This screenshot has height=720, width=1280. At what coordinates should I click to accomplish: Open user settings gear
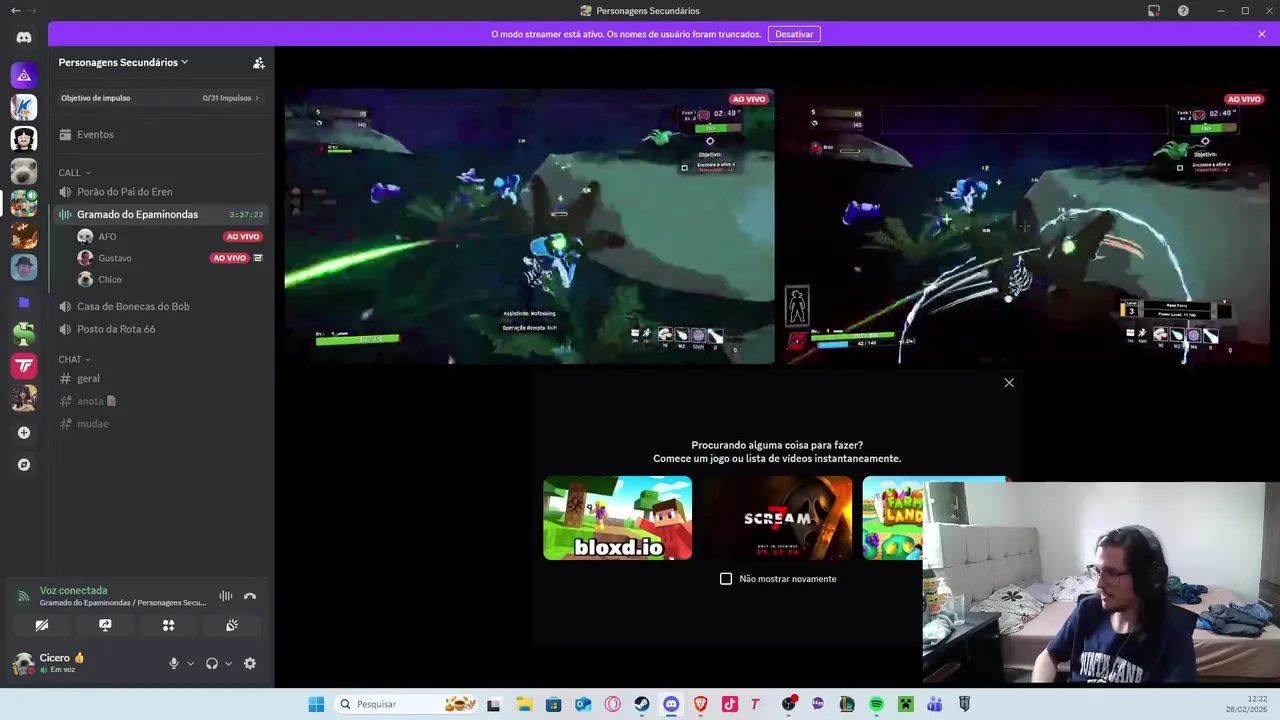point(250,663)
